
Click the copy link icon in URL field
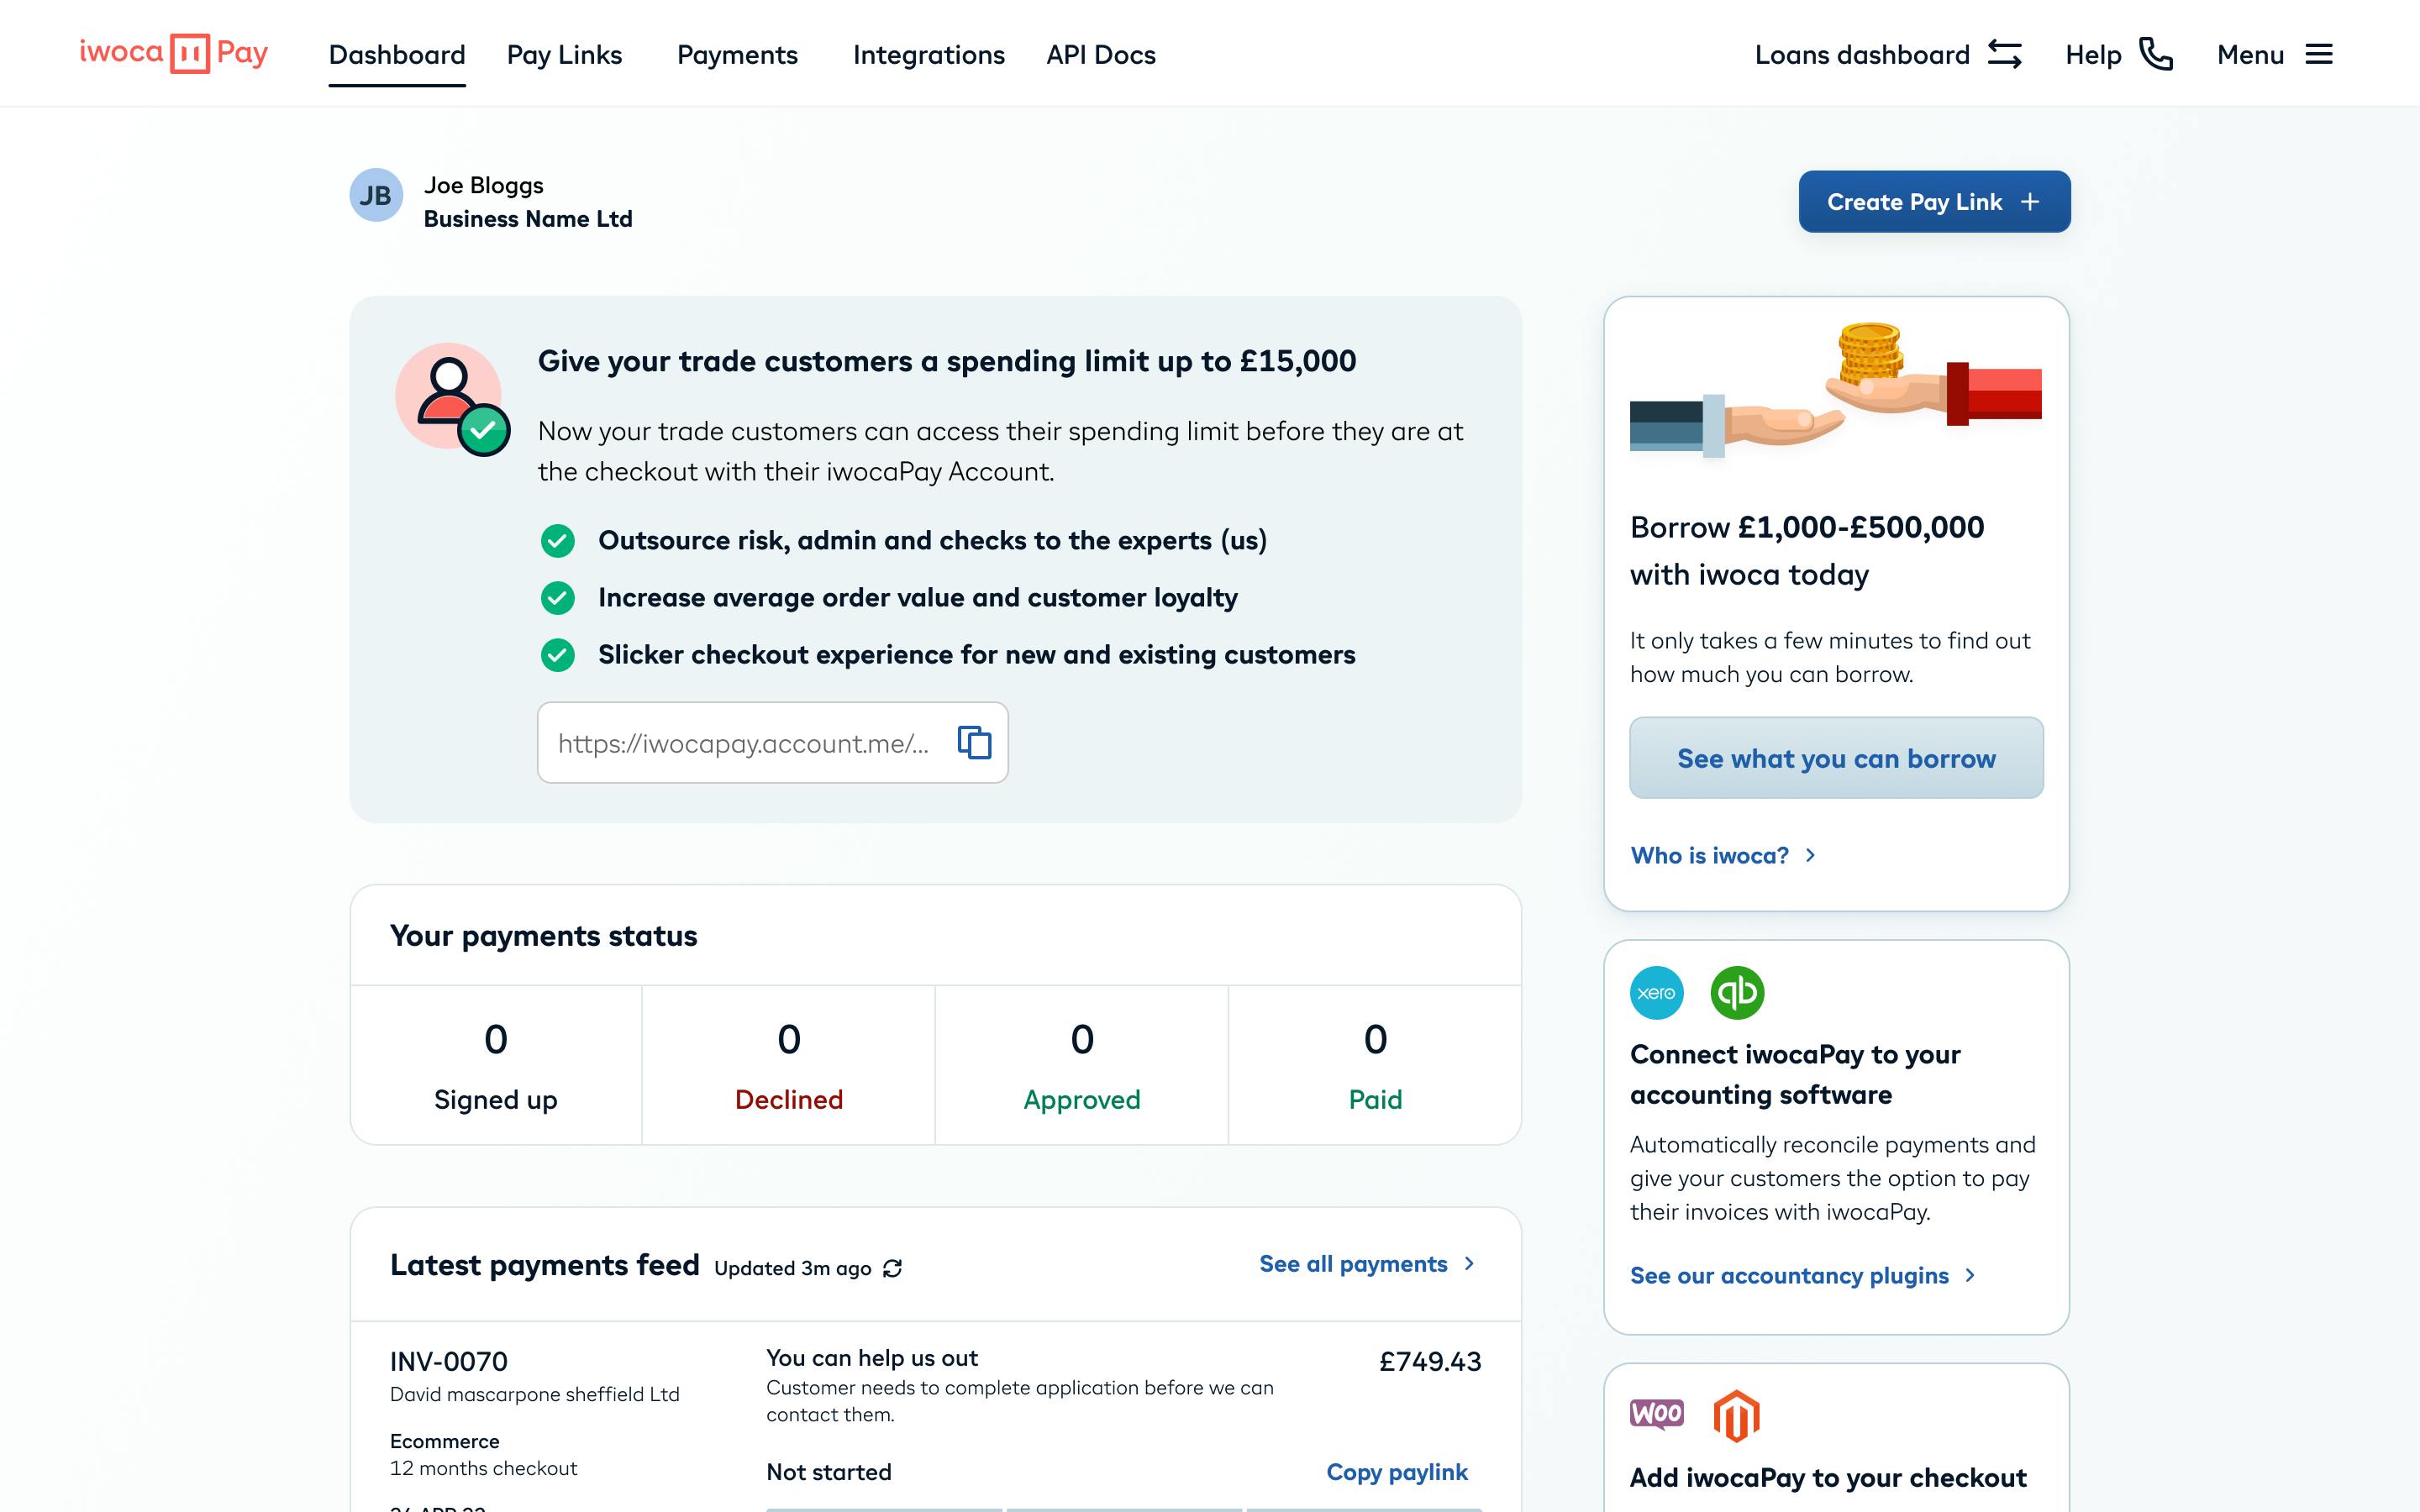974,742
